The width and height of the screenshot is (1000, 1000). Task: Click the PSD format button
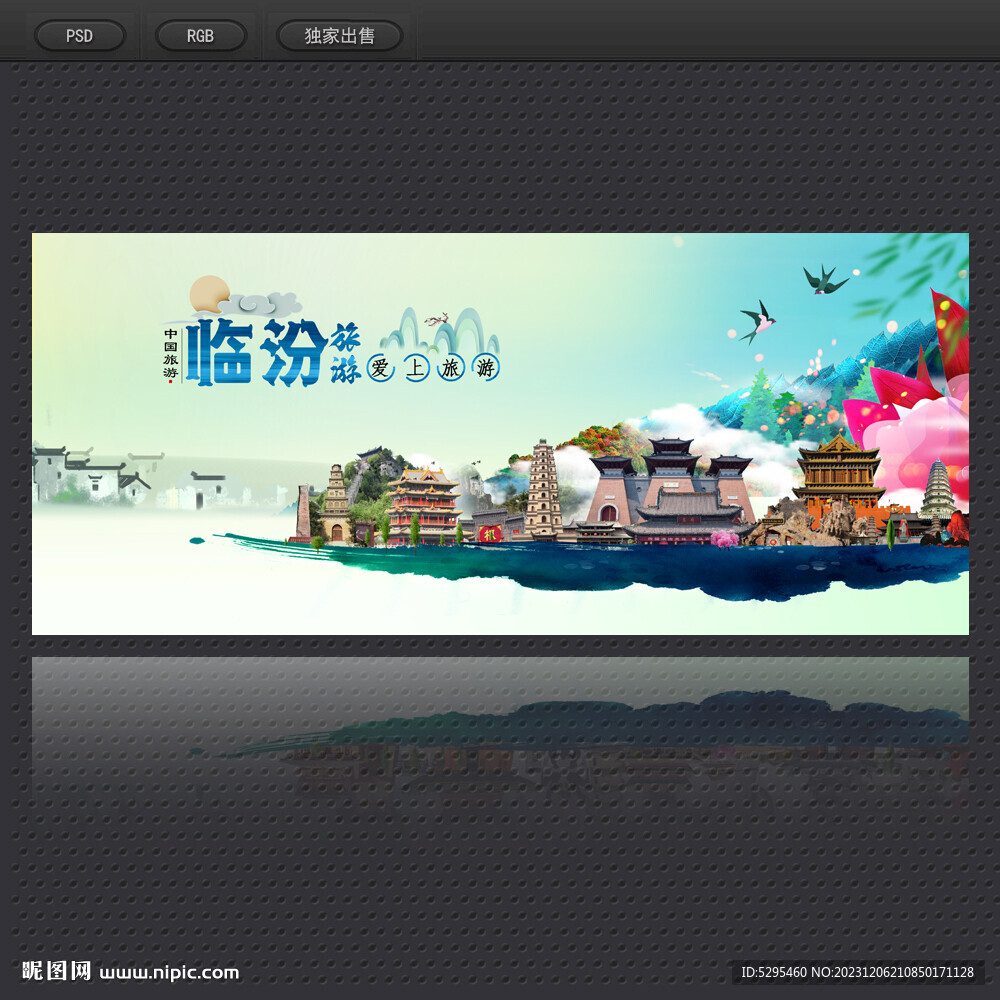click(80, 36)
